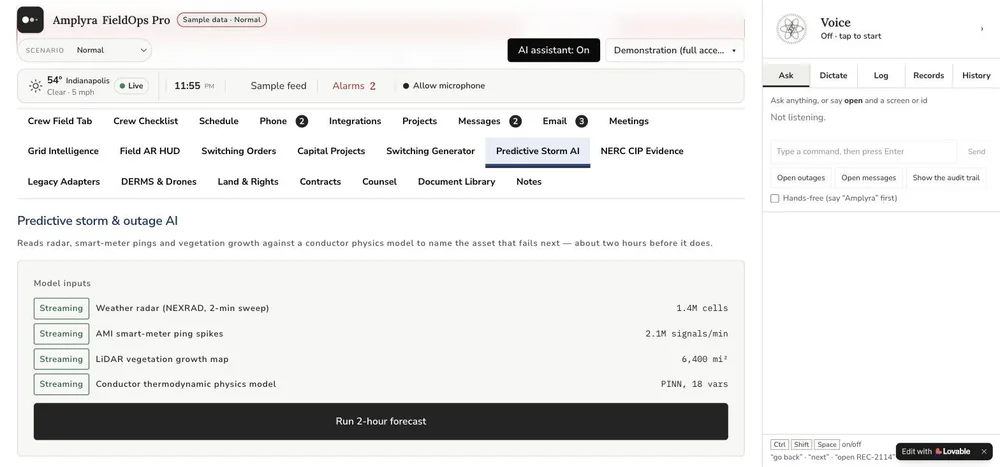Viewport: 1000px width, 467px height.
Task: Open the Switching Orders tab
Action: [239, 151]
